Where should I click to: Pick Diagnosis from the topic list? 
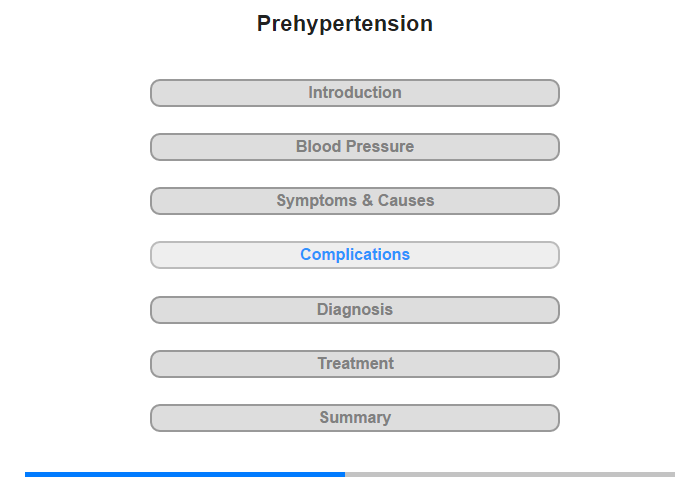point(355,310)
